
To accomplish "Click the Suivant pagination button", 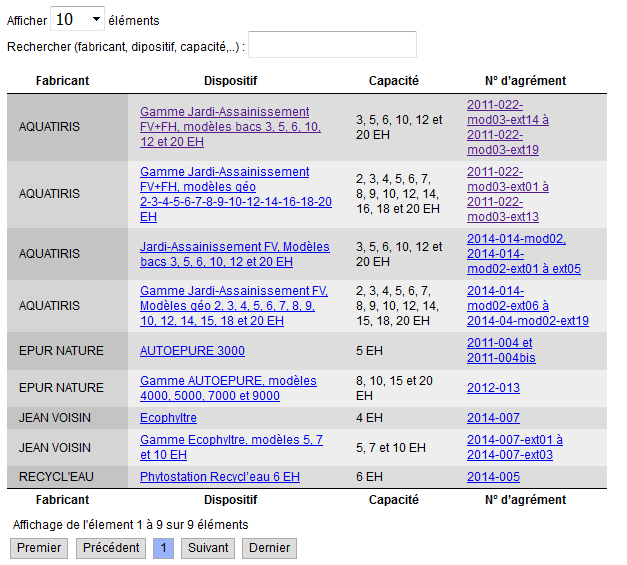I will (208, 548).
